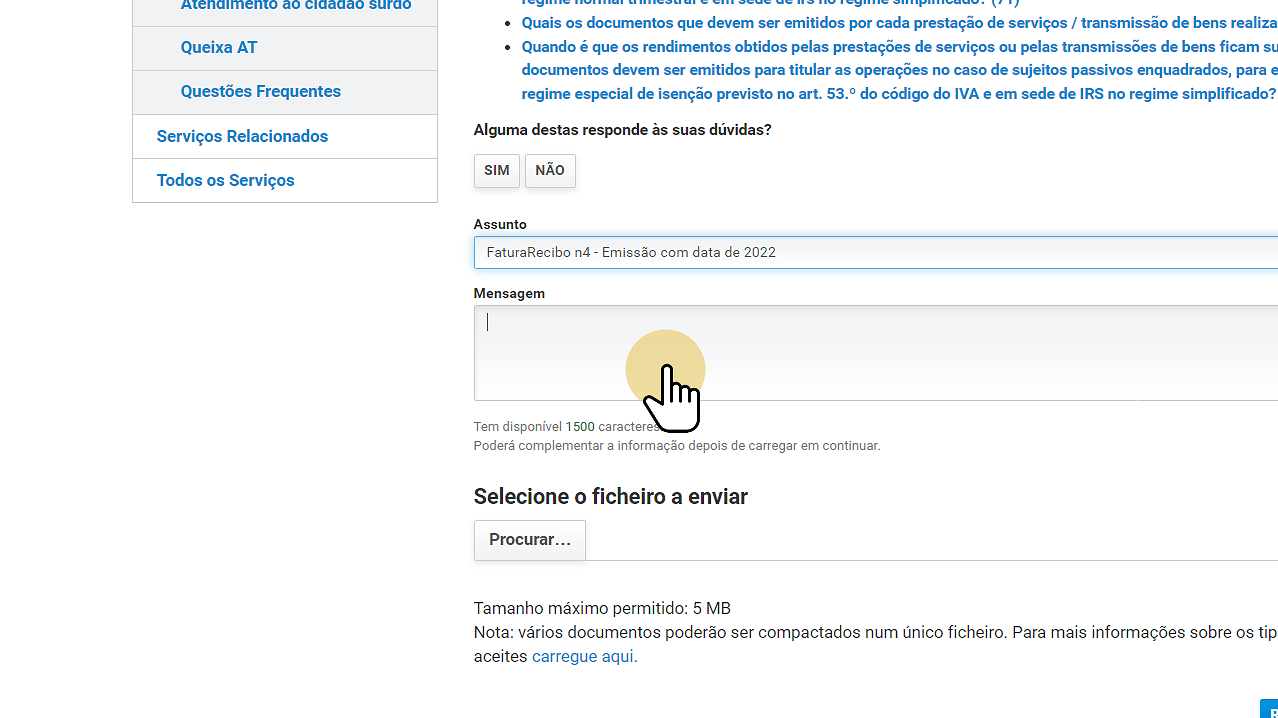The width and height of the screenshot is (1278, 718).
Task: Select the Queixa AT sidebar item
Action: click(219, 47)
